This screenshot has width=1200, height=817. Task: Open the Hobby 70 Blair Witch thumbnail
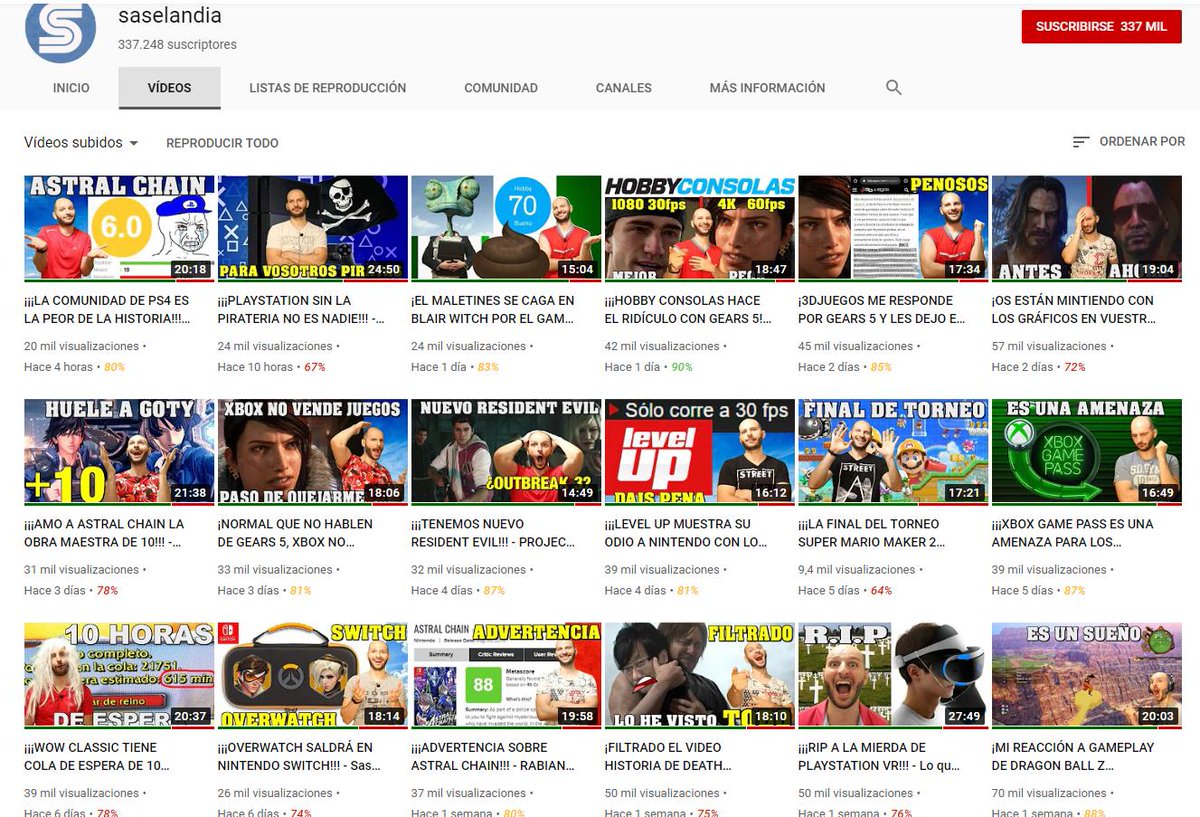[x=506, y=229]
